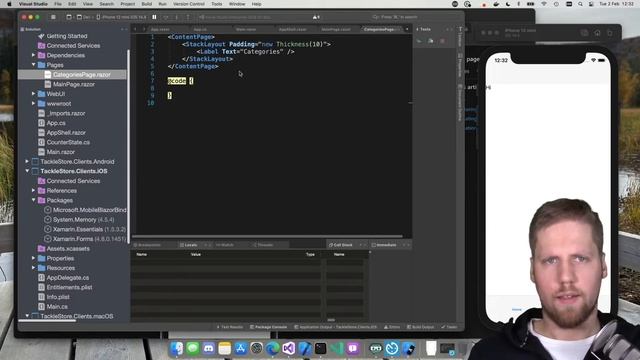Expand the wwwroot folder
Screen dimensions: 640x360
[x=33, y=104]
